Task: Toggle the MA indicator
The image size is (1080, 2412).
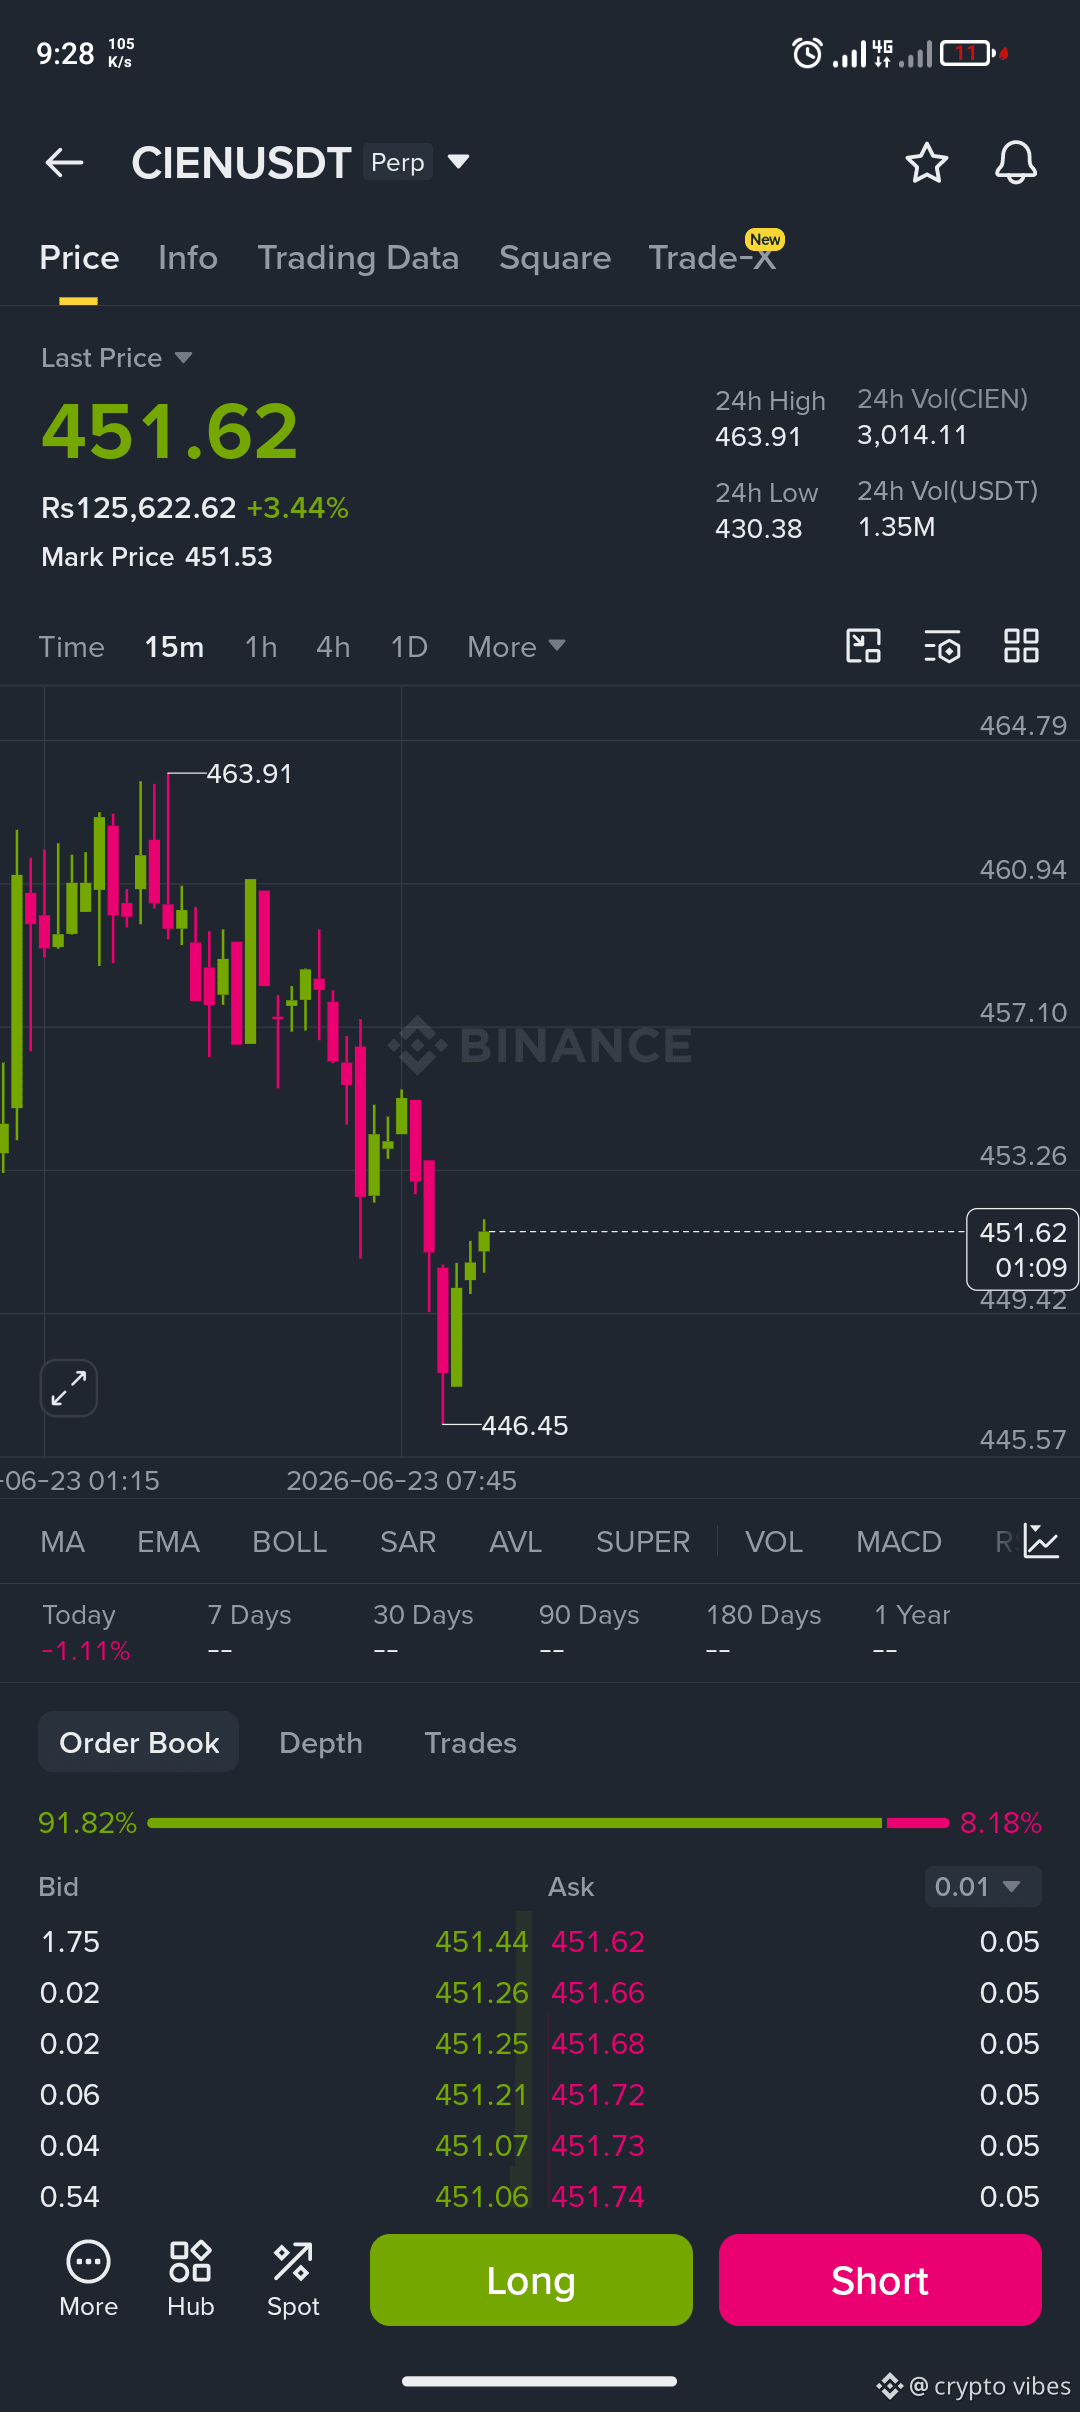Action: click(63, 1542)
